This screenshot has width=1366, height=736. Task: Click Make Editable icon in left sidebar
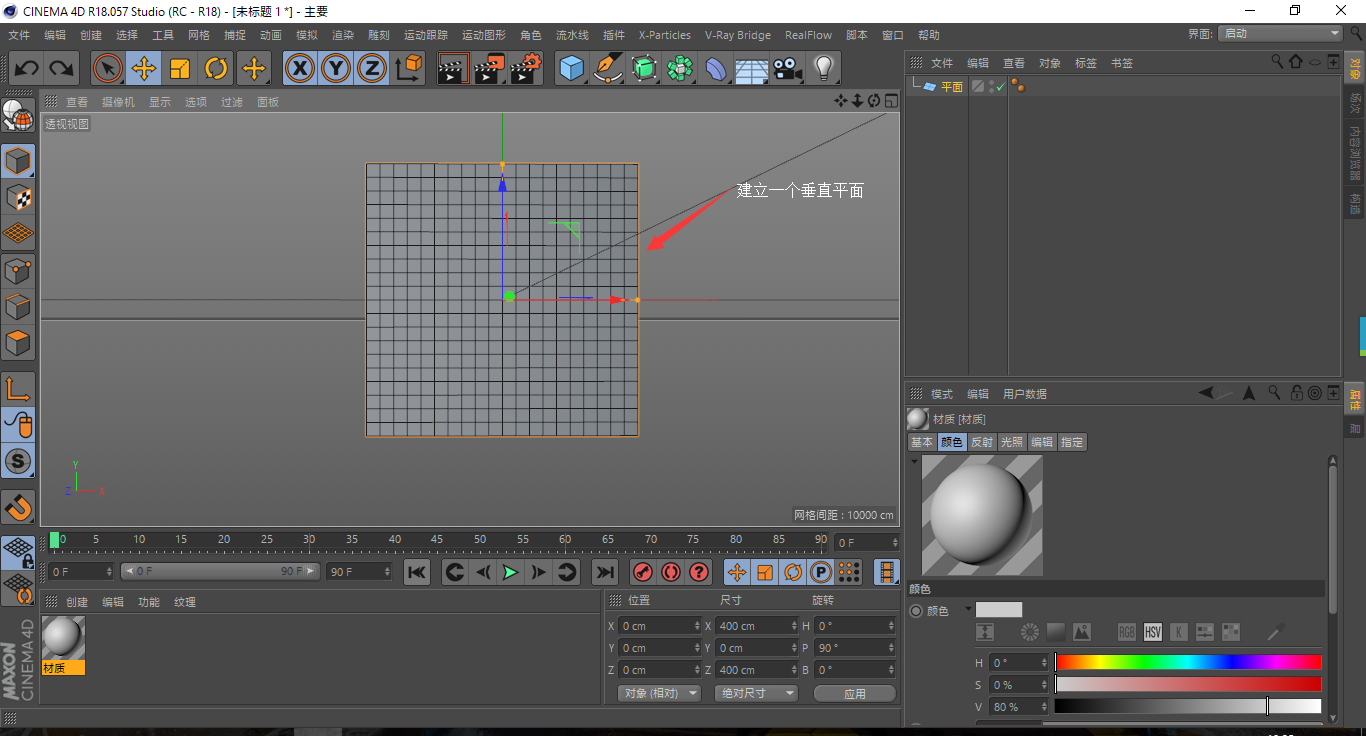tap(18, 116)
